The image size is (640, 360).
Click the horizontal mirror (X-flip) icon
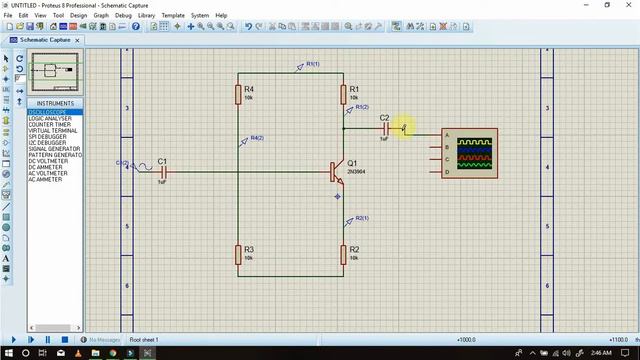click(20, 91)
